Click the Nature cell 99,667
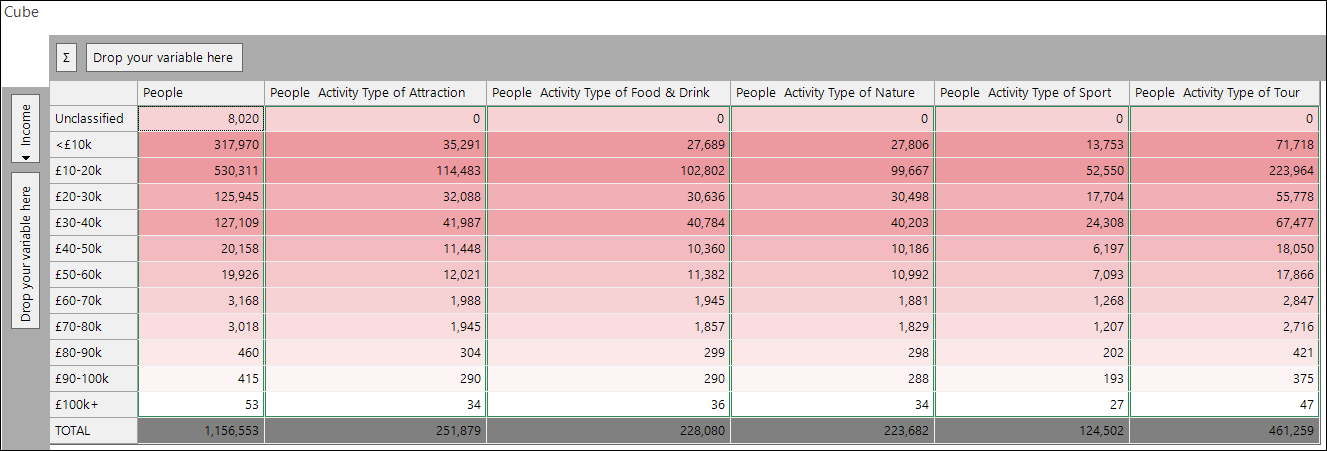The width and height of the screenshot is (1327, 451). (x=833, y=170)
